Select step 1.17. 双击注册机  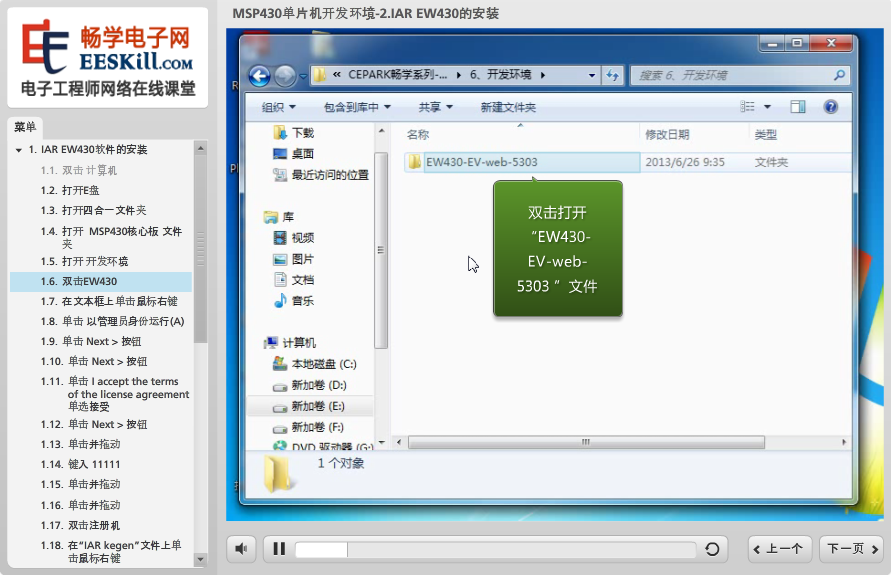(80, 525)
